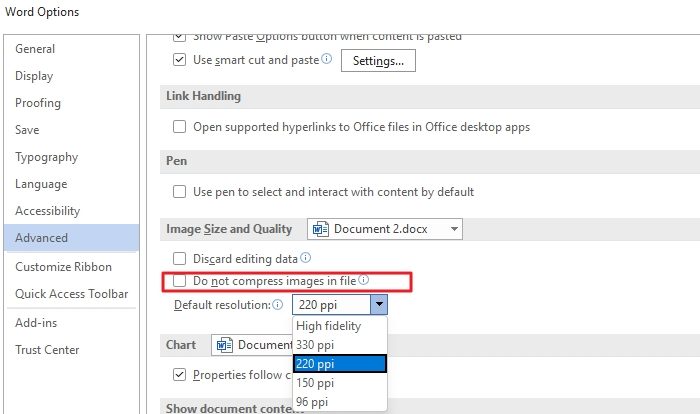
Task: Check Open supported hyperlinks in desktop apps
Action: (x=180, y=127)
